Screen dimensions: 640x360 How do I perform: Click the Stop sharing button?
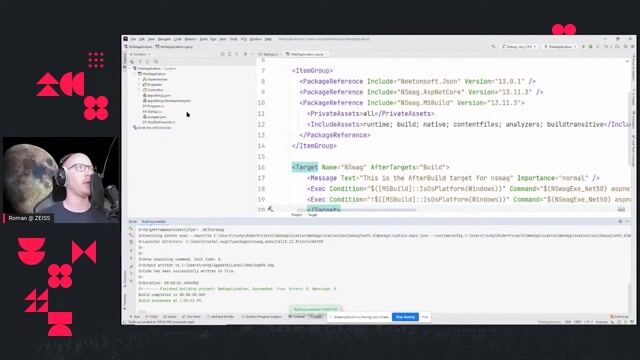(405, 317)
